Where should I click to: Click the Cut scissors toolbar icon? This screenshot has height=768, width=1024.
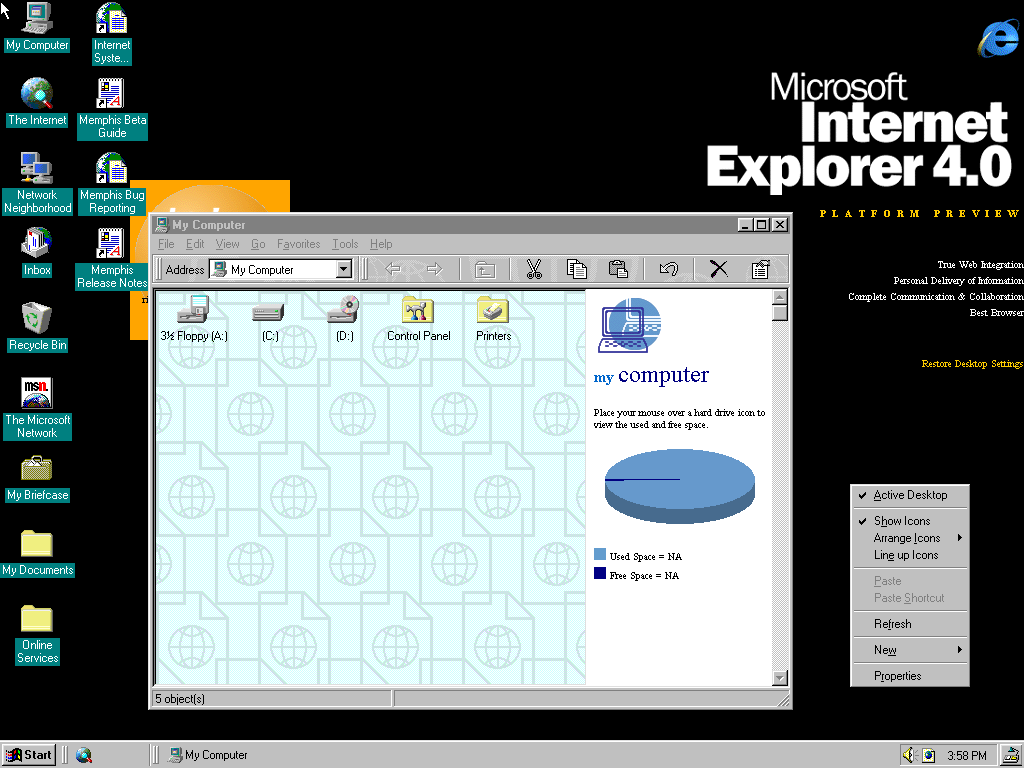(x=533, y=269)
